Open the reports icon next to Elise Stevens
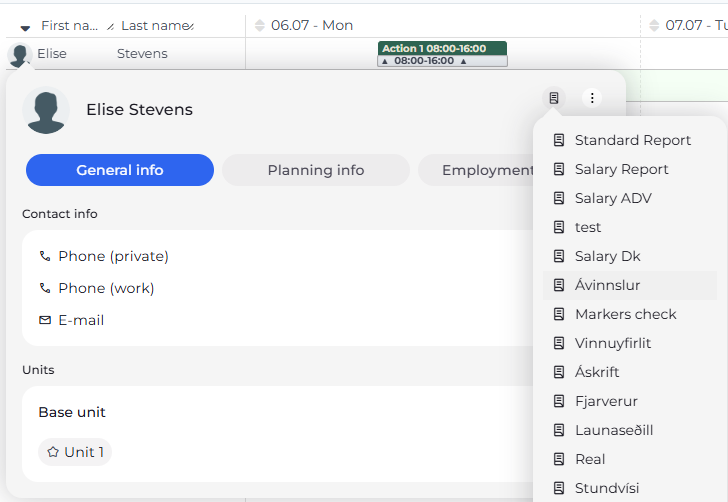 (554, 98)
